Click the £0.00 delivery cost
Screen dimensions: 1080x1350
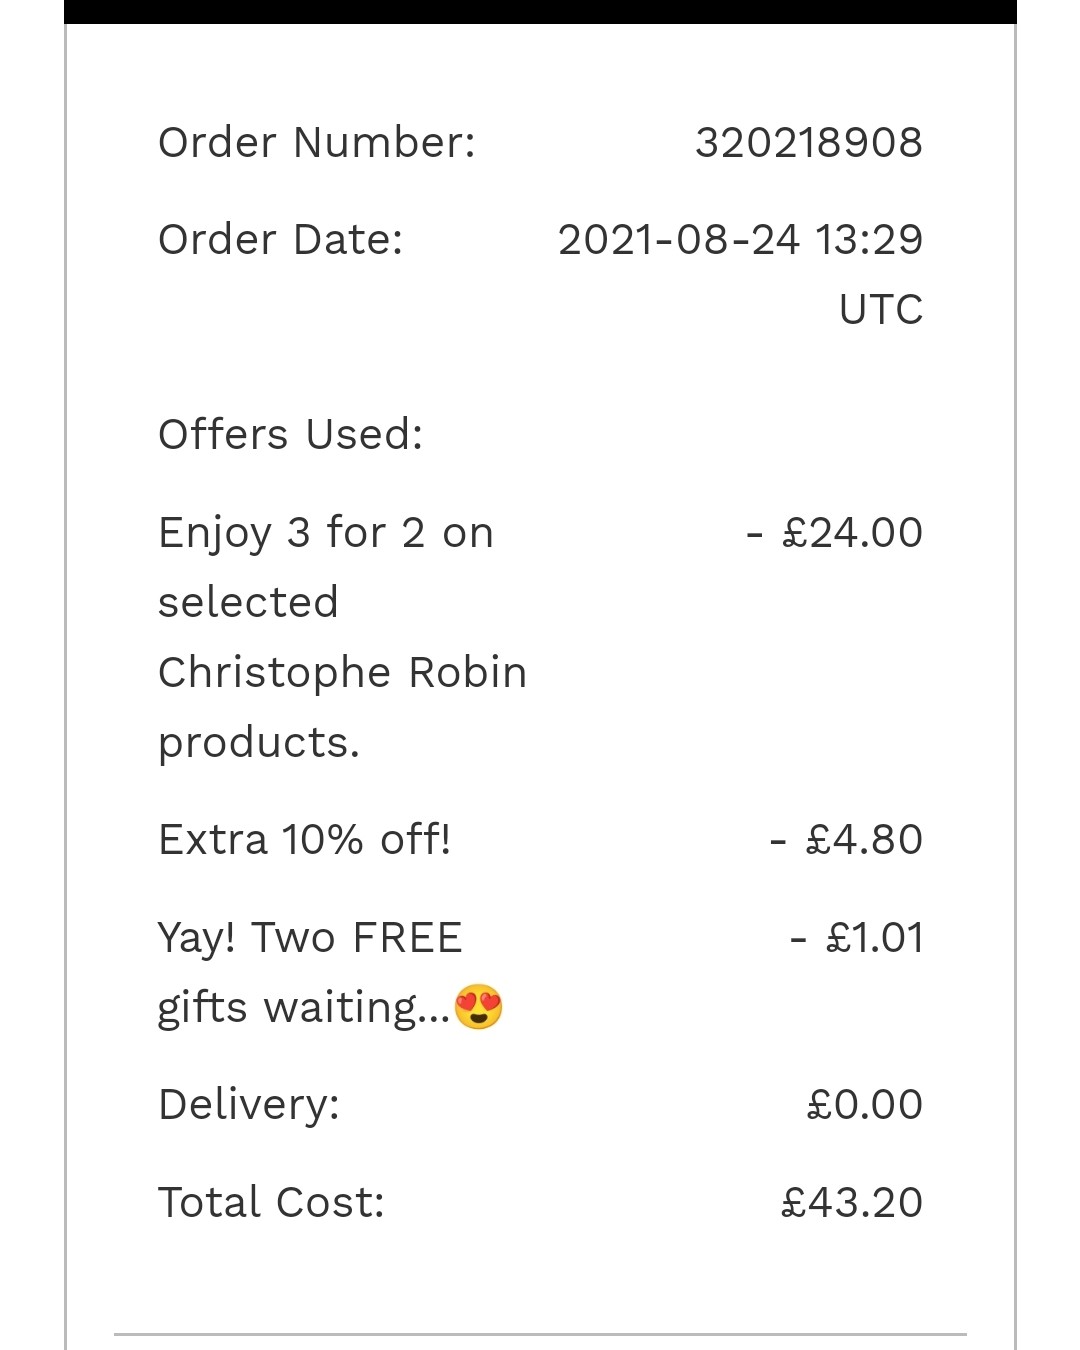864,1105
